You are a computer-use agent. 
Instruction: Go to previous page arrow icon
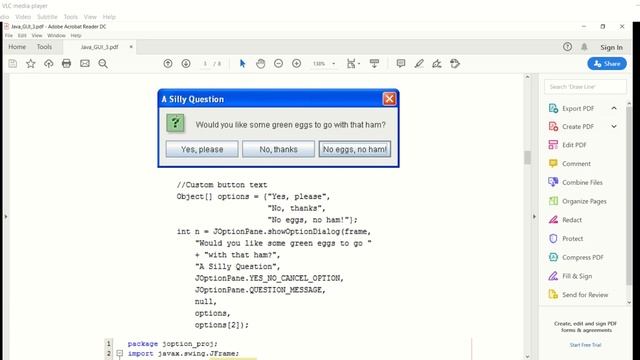coord(168,64)
